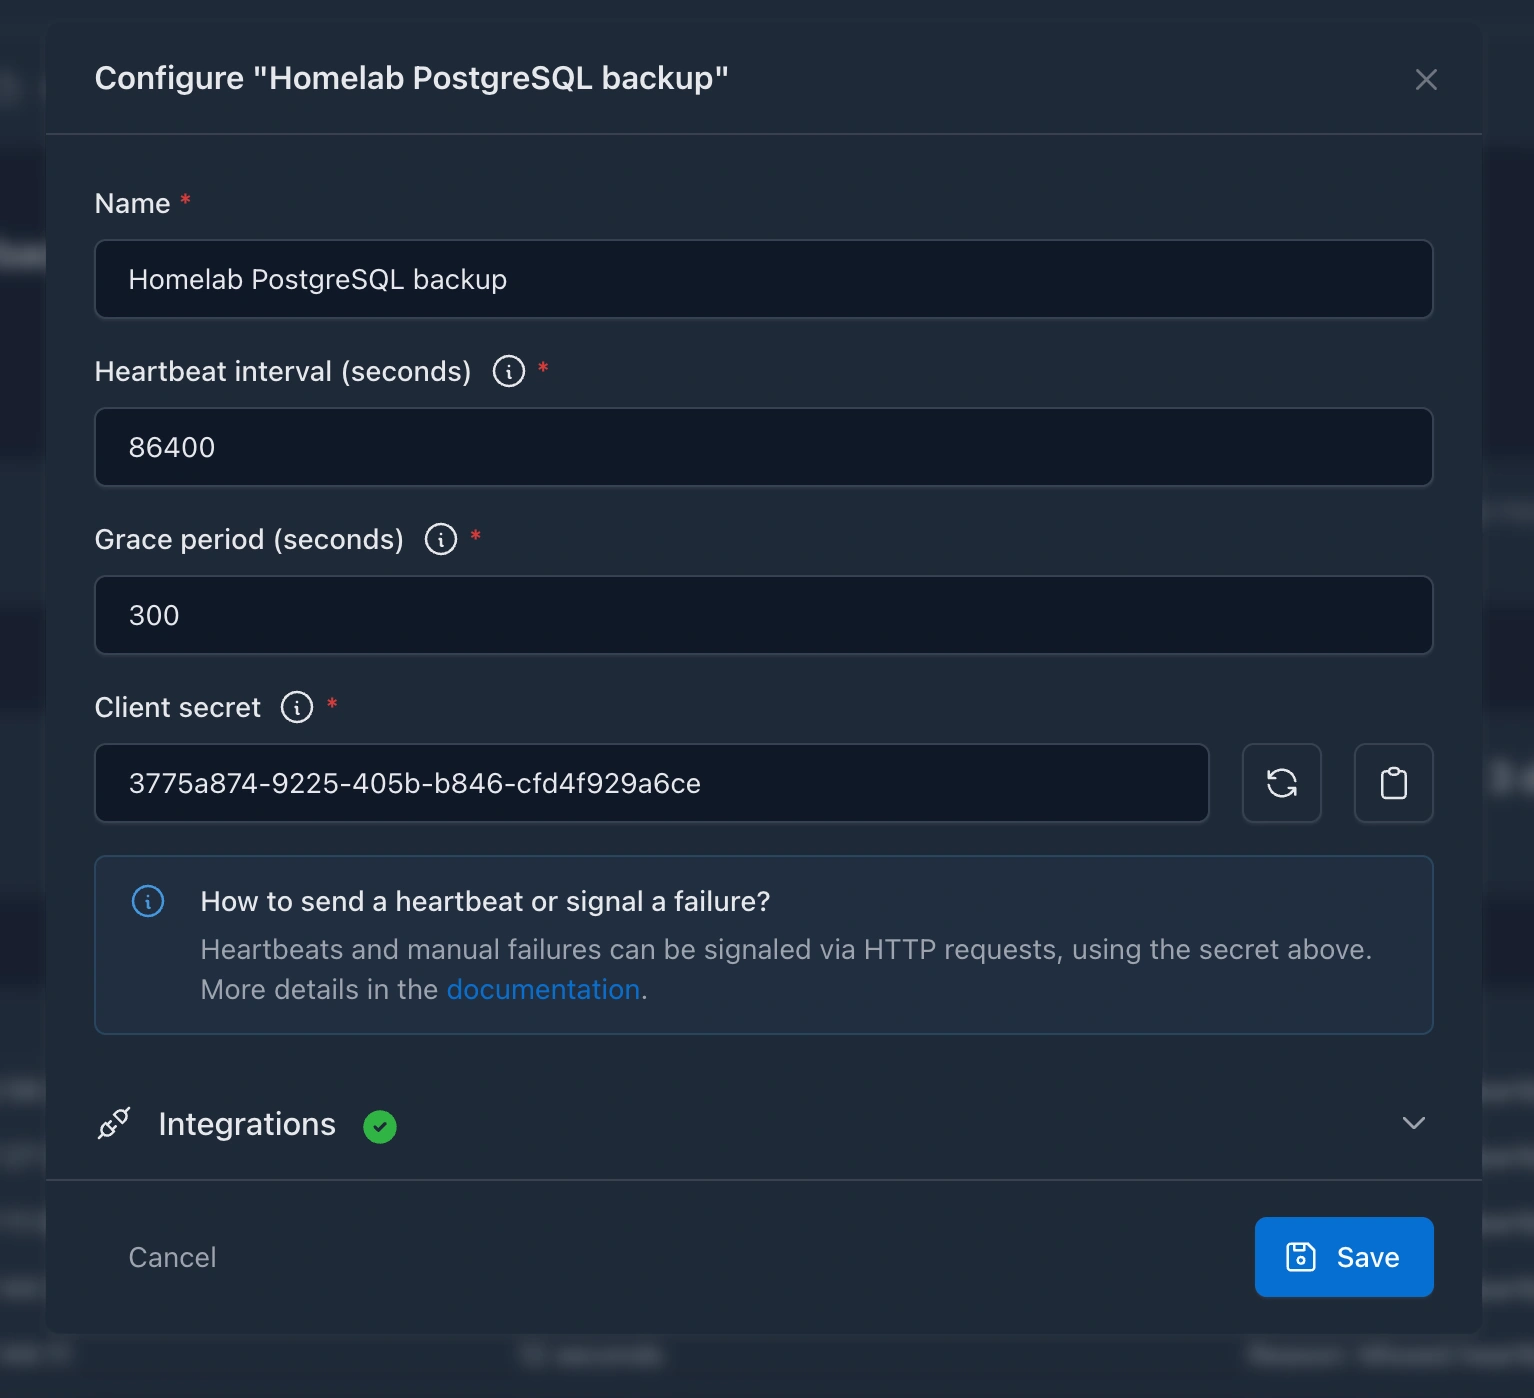The width and height of the screenshot is (1534, 1398).
Task: Click the Integrations section label
Action: point(247,1124)
